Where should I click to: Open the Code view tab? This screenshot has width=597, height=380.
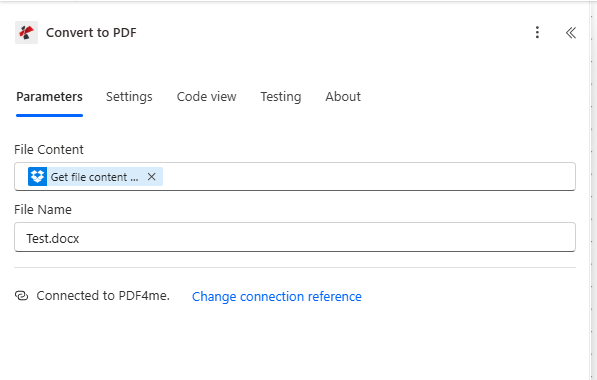click(x=206, y=97)
